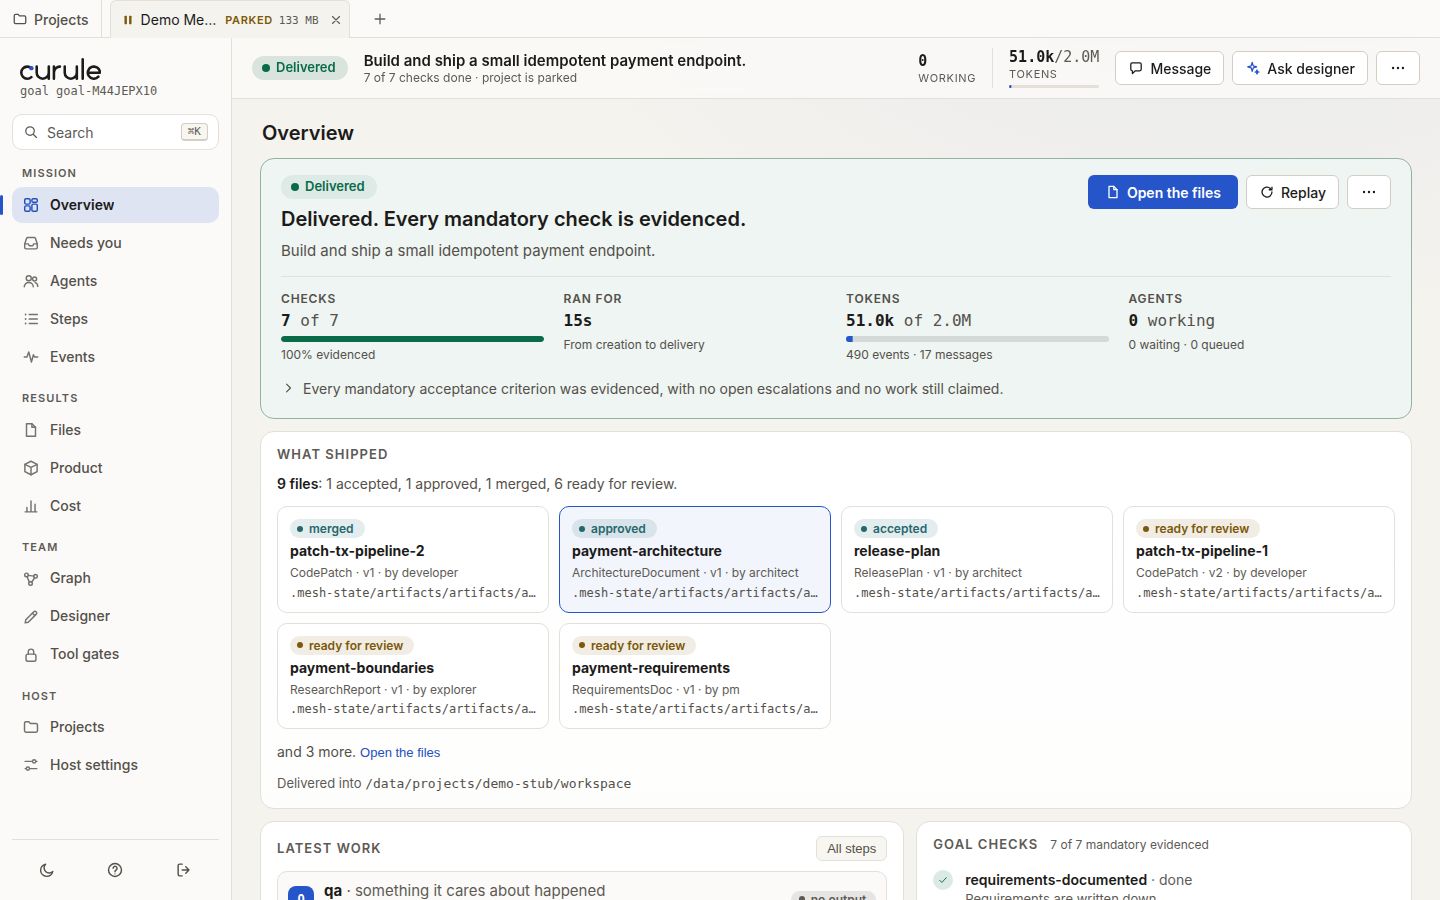
Task: Open the Delivered card ellipsis menu
Action: click(1369, 192)
